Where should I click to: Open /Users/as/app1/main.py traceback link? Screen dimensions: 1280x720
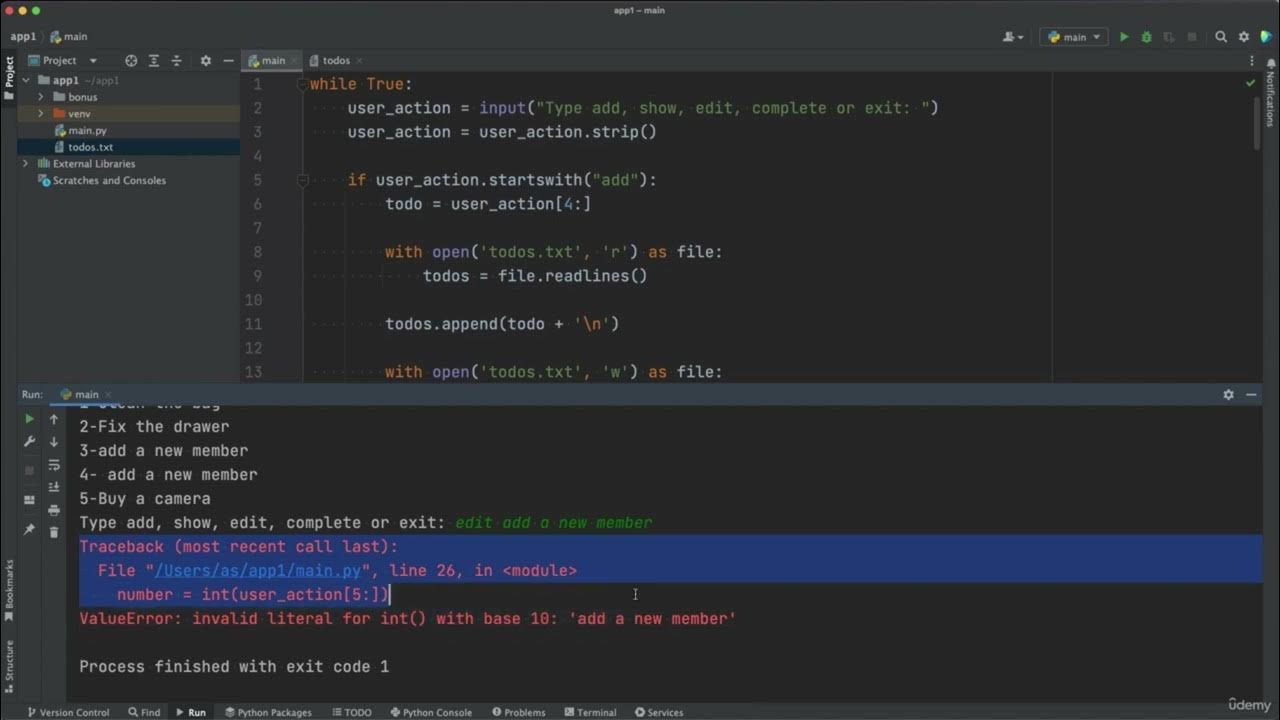257,571
